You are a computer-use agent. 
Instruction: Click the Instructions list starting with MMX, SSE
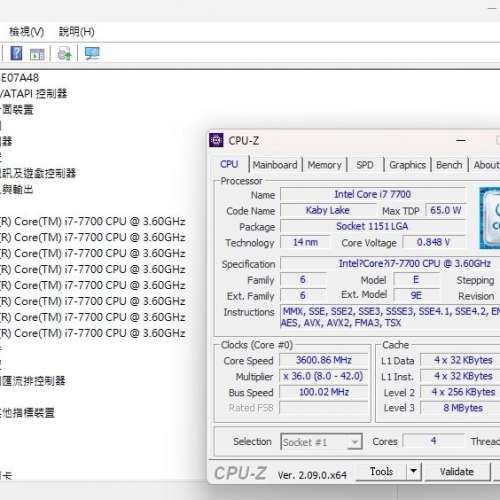pyautogui.click(x=390, y=317)
